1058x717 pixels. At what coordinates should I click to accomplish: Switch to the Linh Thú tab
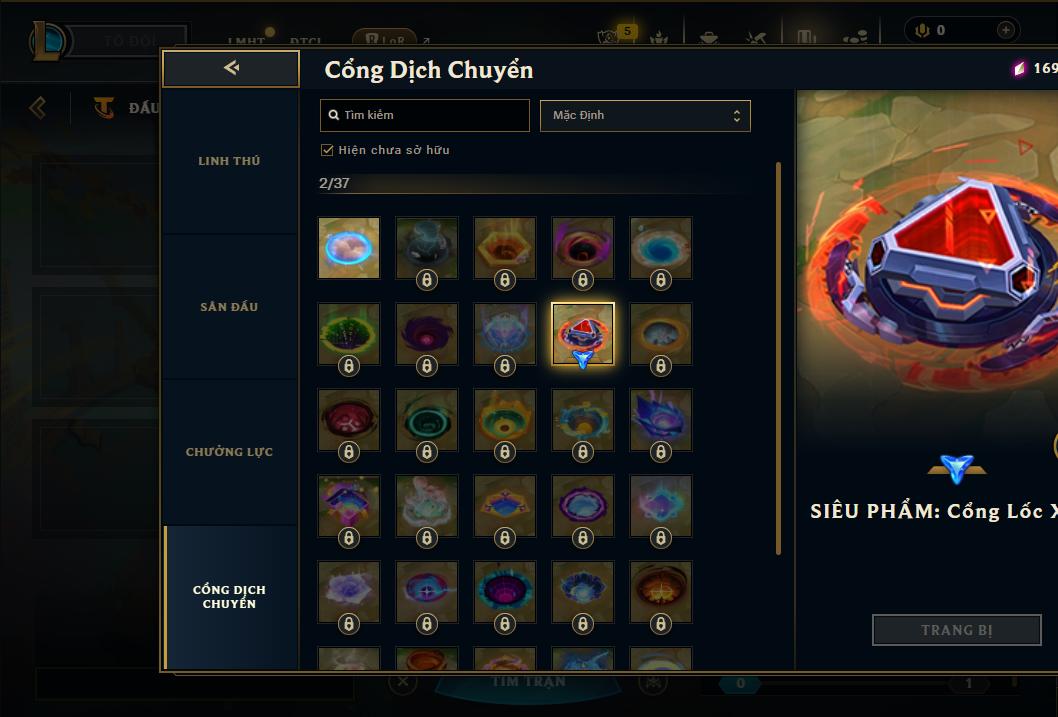pyautogui.click(x=229, y=161)
